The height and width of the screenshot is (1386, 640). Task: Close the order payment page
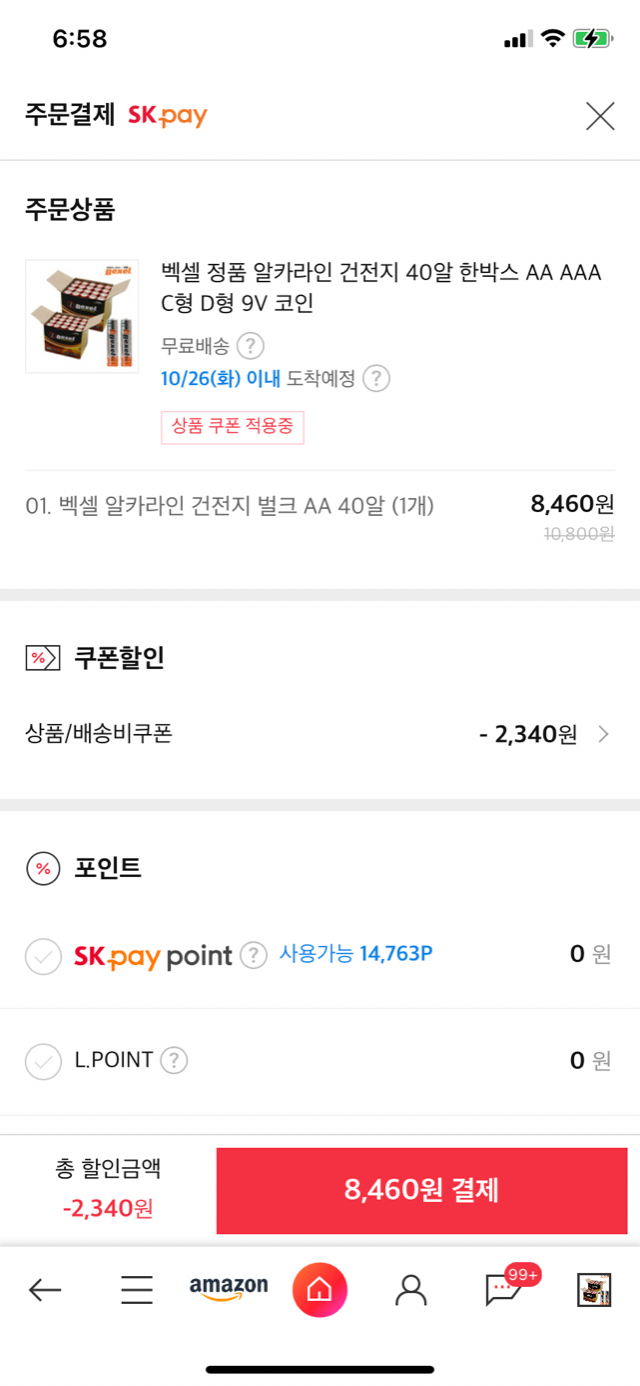[x=599, y=116]
